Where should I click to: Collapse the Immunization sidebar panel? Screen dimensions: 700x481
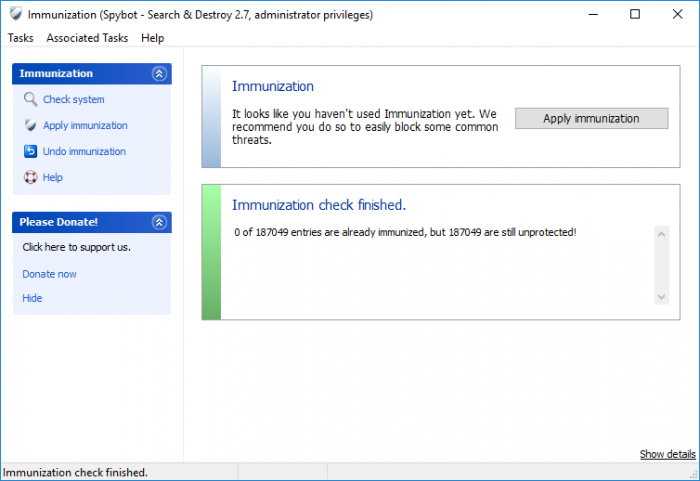[159, 74]
